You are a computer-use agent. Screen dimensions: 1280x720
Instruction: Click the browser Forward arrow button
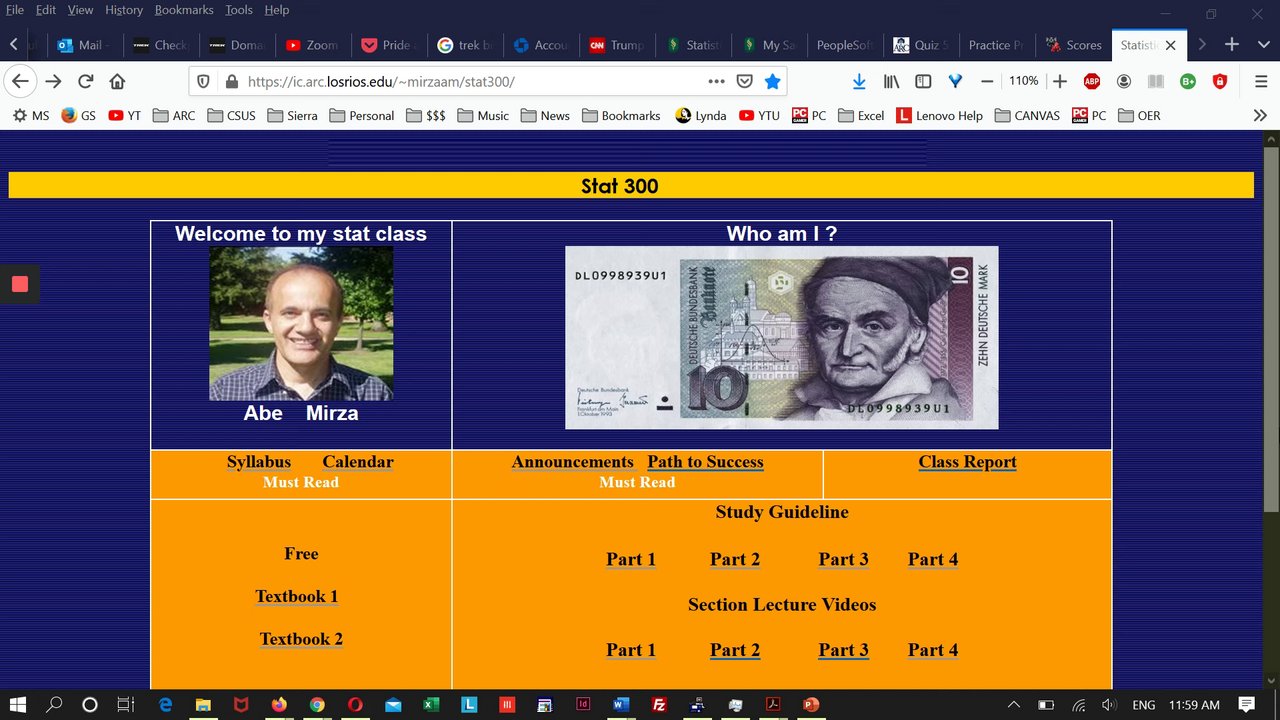(53, 81)
